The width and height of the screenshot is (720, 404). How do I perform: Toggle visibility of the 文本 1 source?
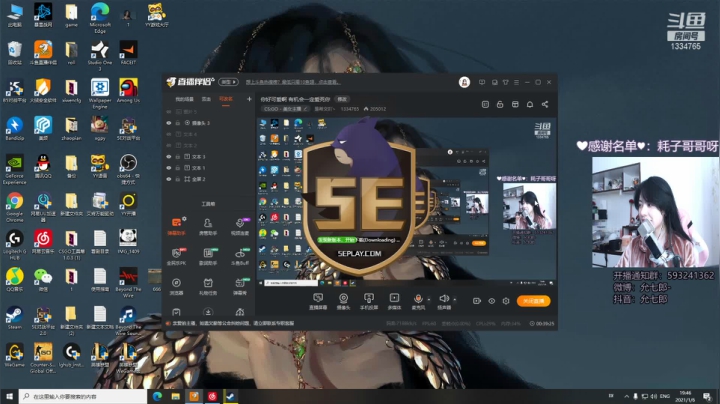coord(169,168)
